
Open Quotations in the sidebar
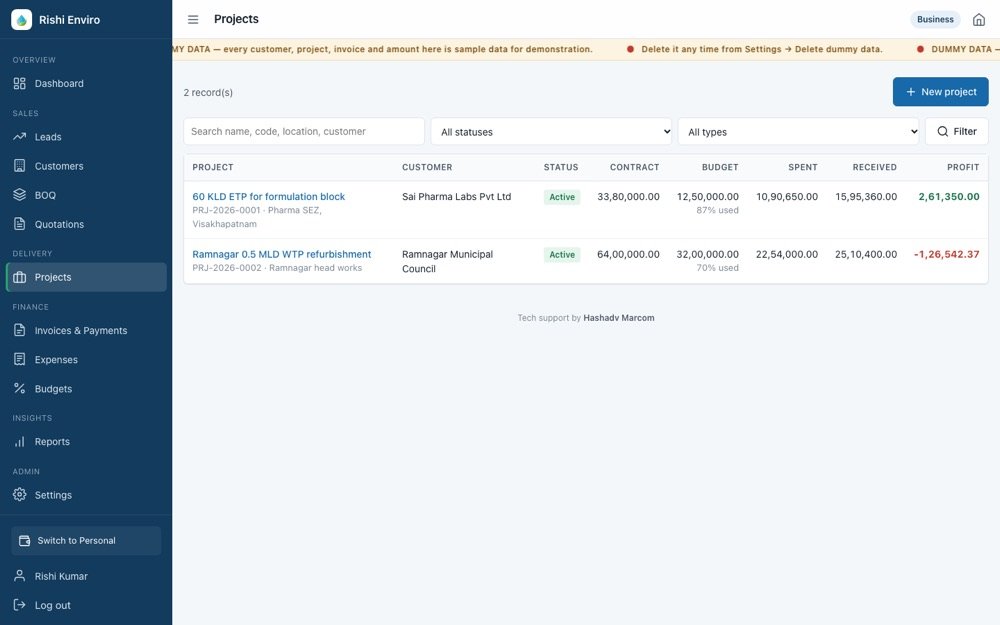click(x=86, y=224)
